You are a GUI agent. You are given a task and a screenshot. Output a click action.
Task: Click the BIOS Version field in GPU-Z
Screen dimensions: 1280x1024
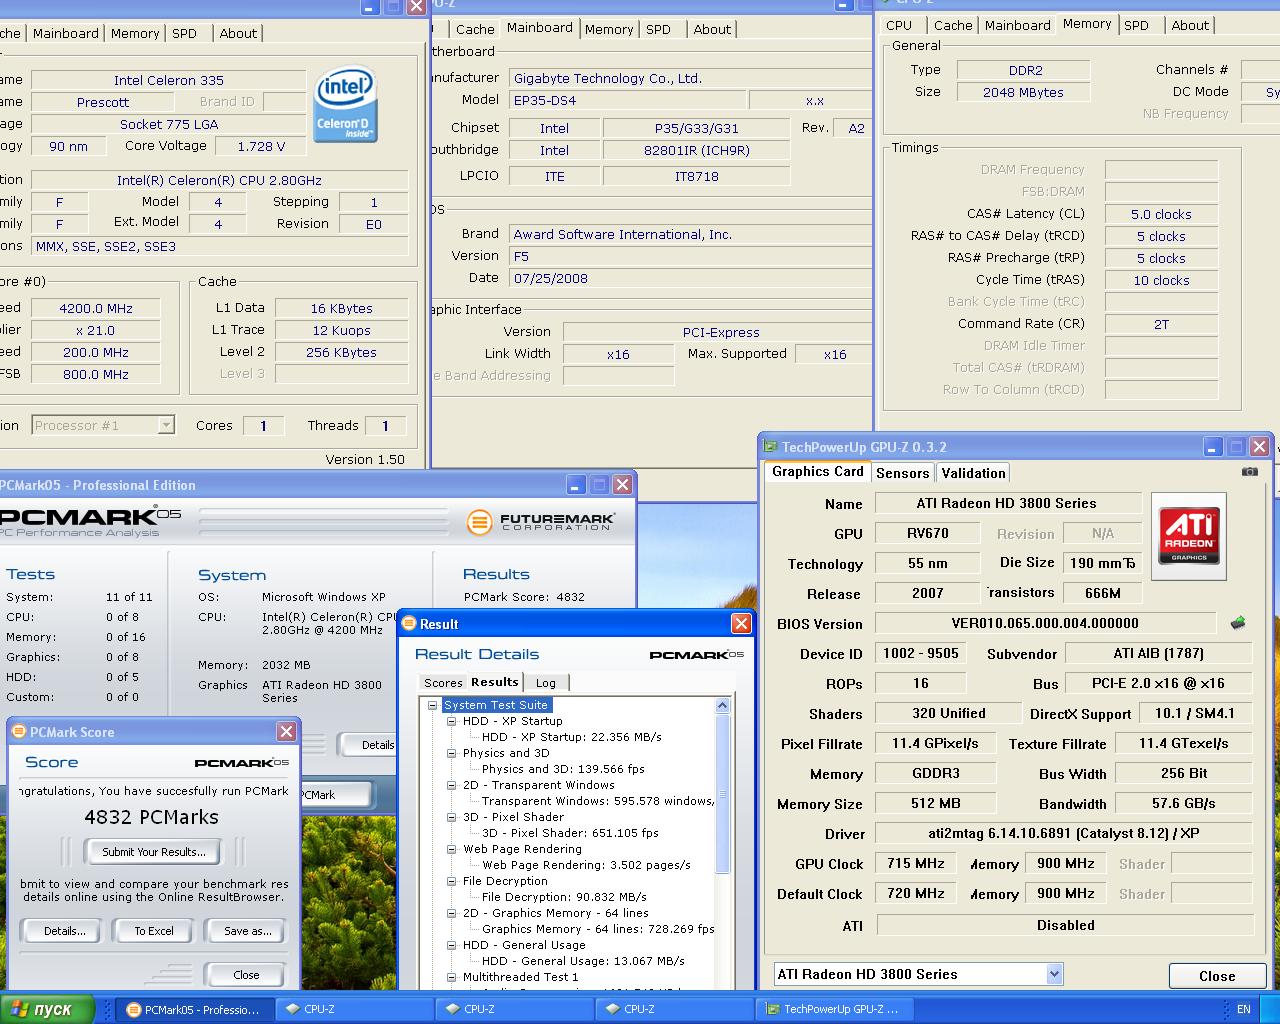point(1045,623)
